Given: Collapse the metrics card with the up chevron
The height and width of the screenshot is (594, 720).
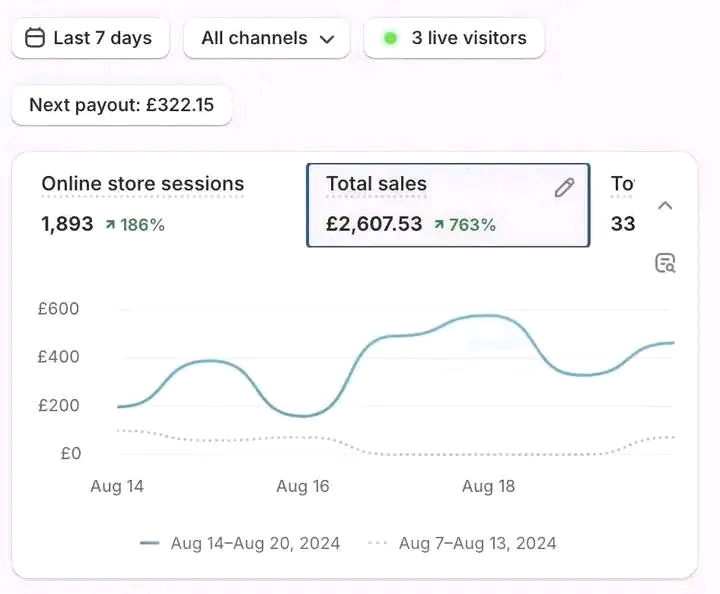Looking at the screenshot, I should tap(665, 205).
